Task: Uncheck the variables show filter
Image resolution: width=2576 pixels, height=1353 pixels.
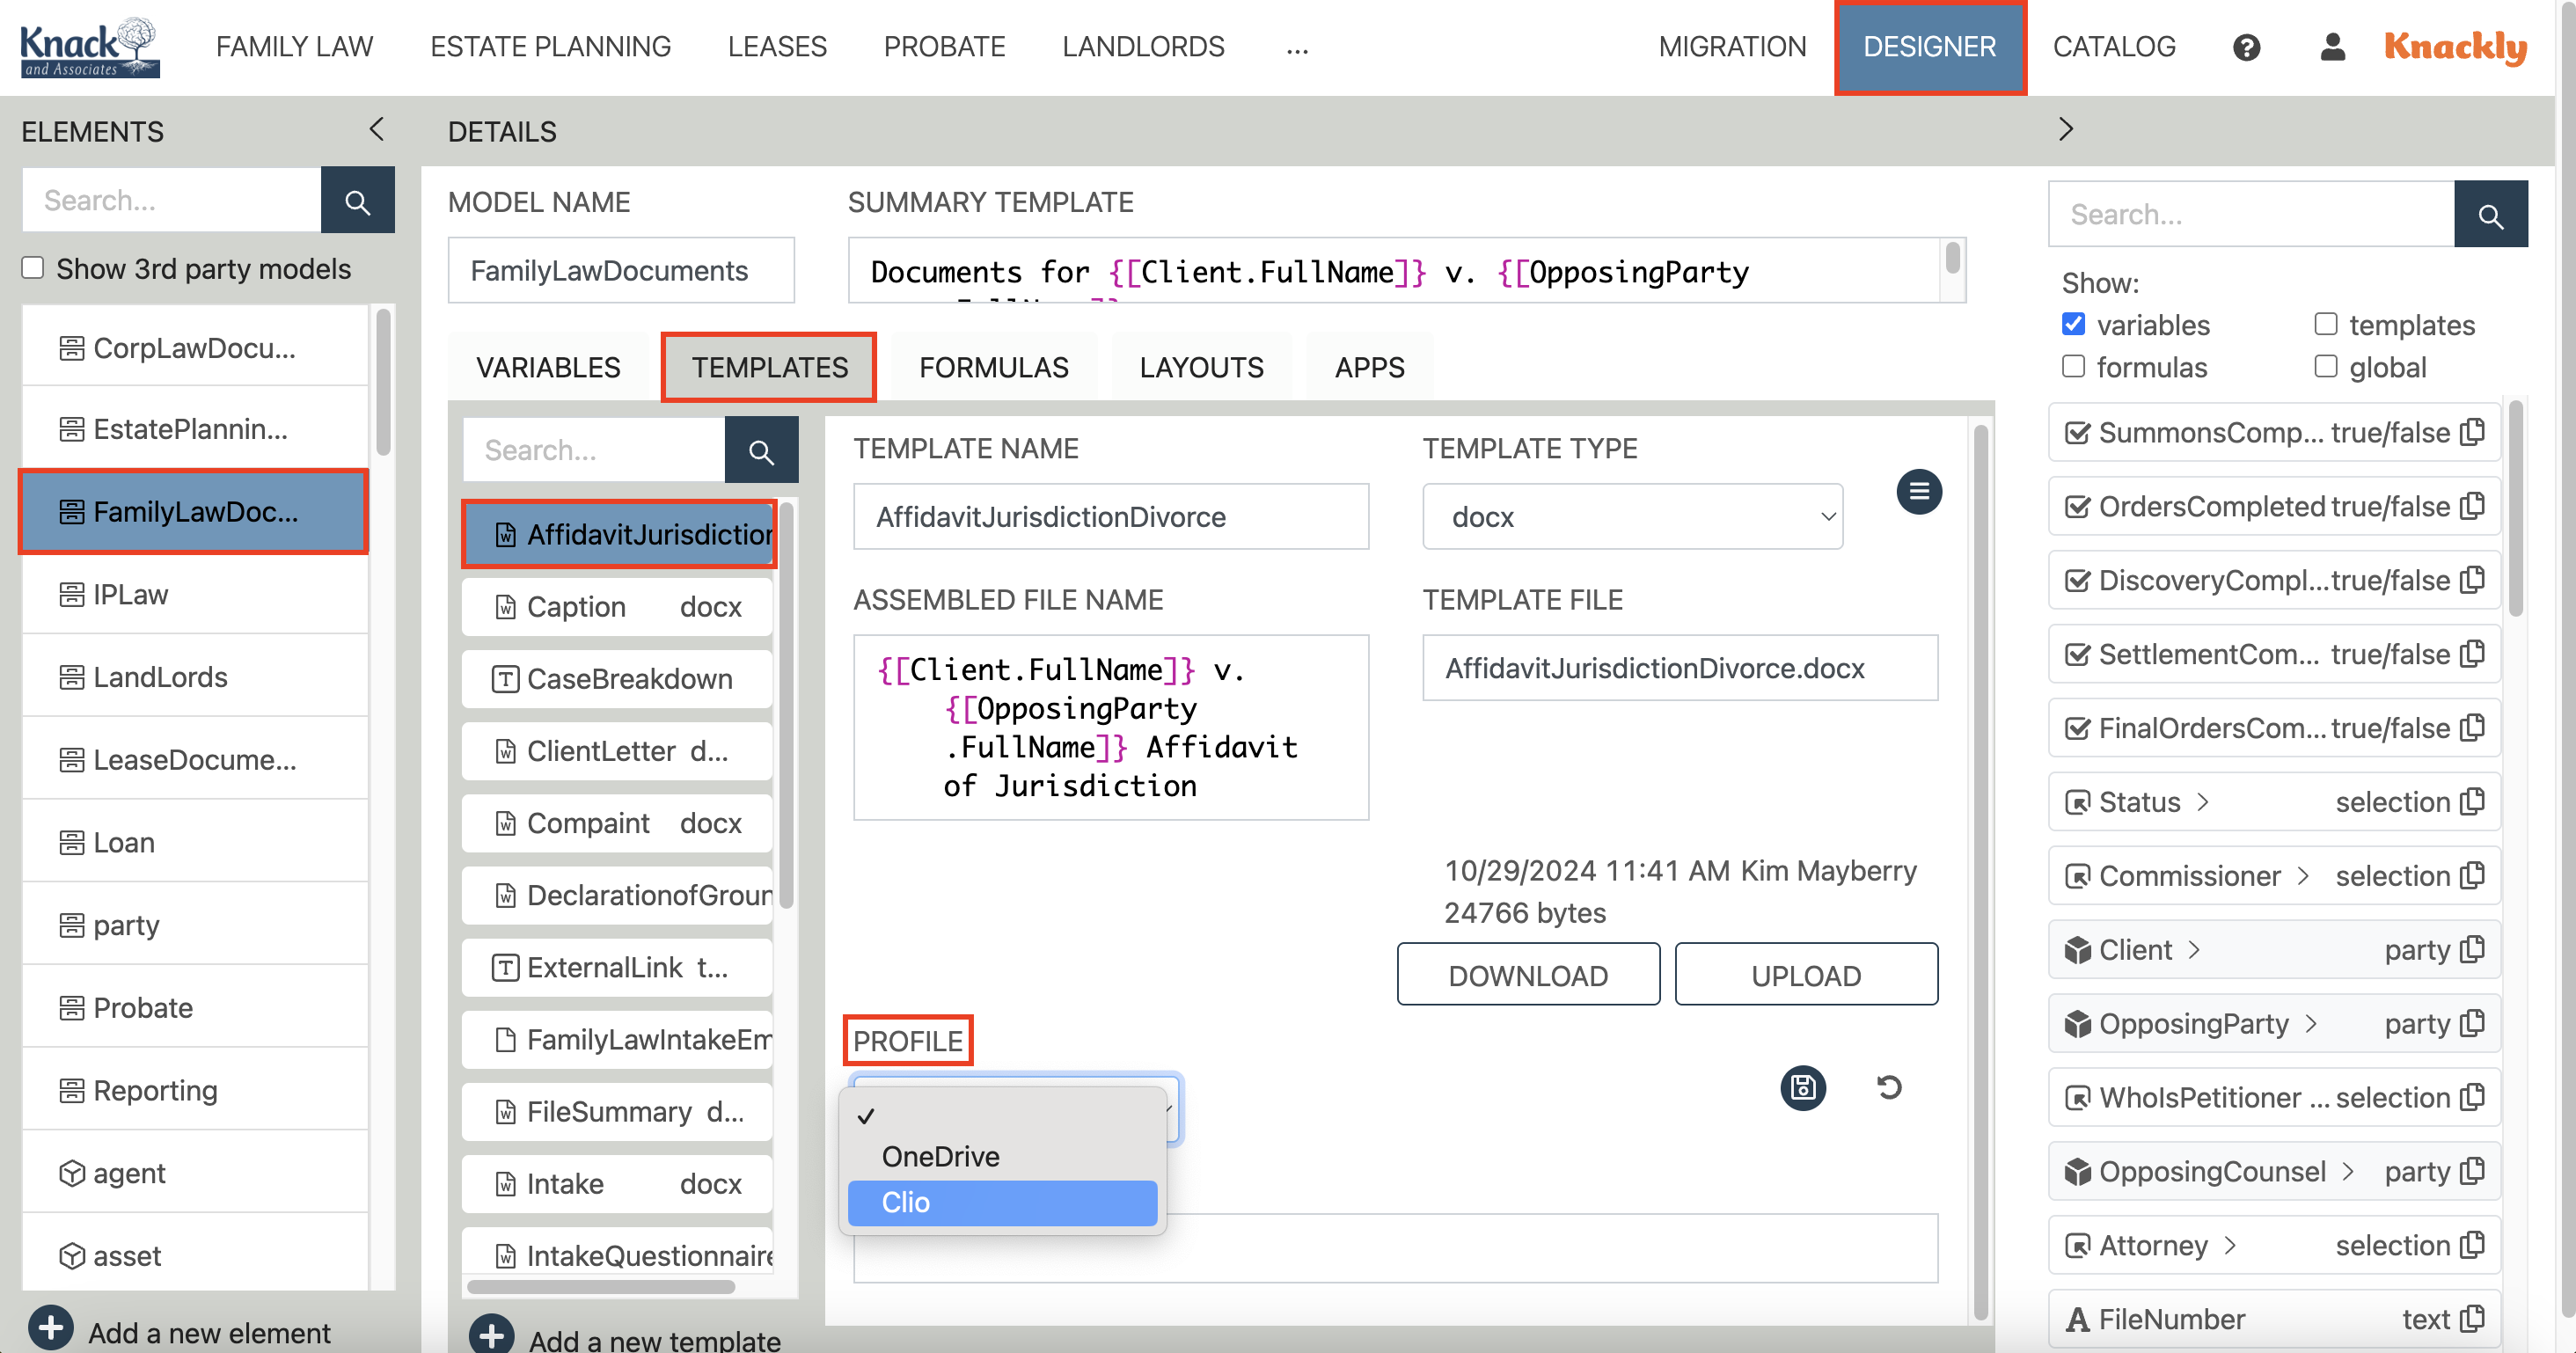Action: point(2073,325)
